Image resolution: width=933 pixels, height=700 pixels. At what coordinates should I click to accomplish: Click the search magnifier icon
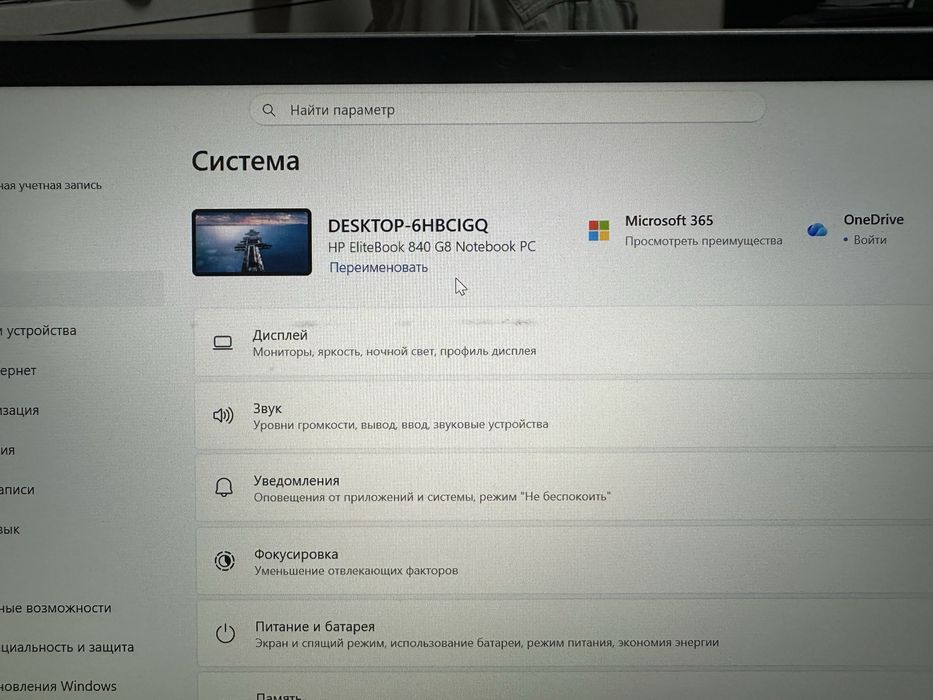[269, 110]
